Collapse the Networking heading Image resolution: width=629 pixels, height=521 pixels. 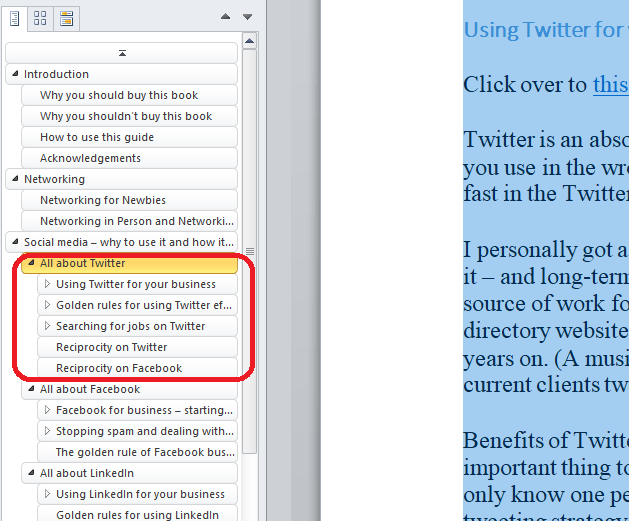[x=15, y=179]
